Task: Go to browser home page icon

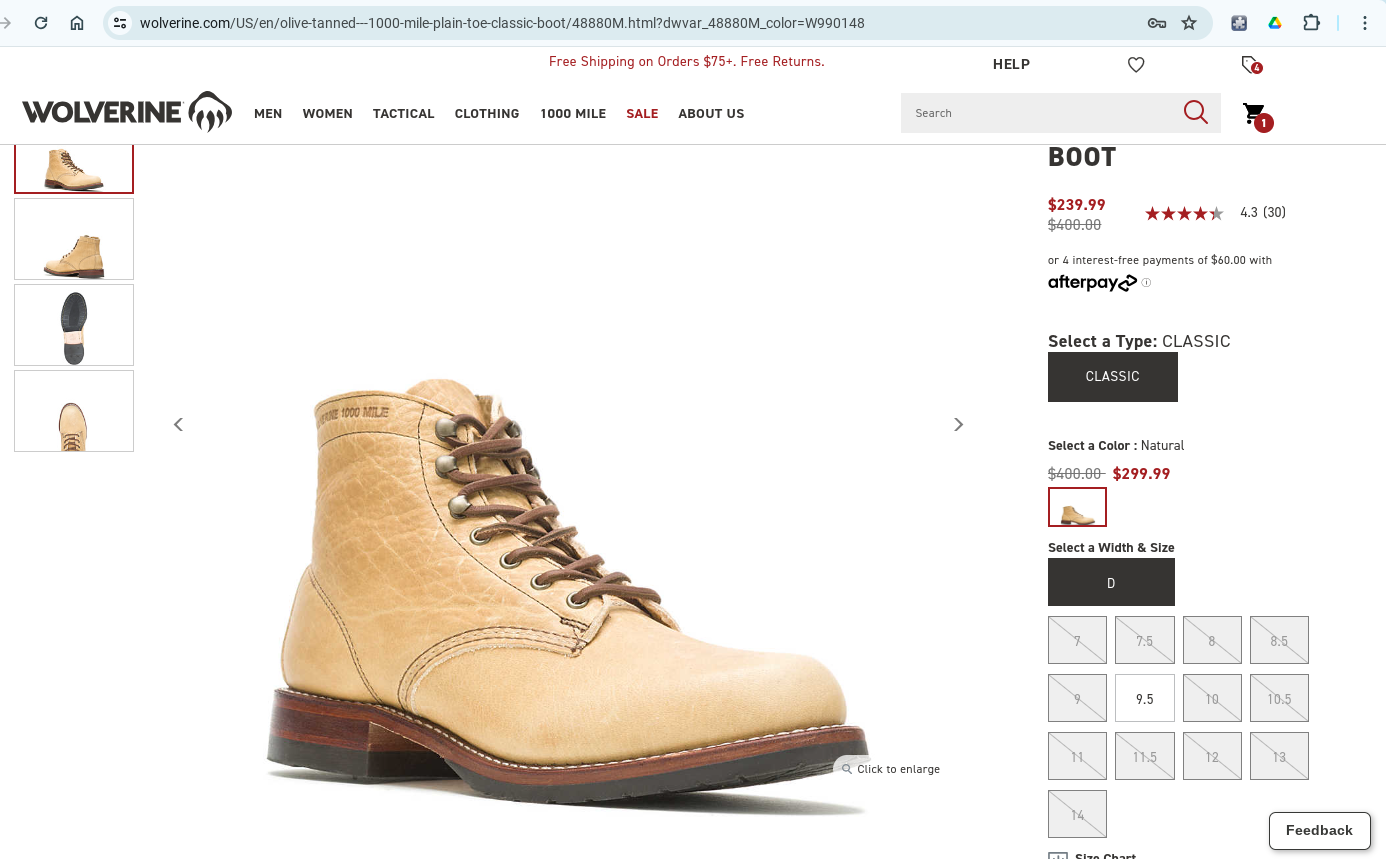Action: coord(77,22)
